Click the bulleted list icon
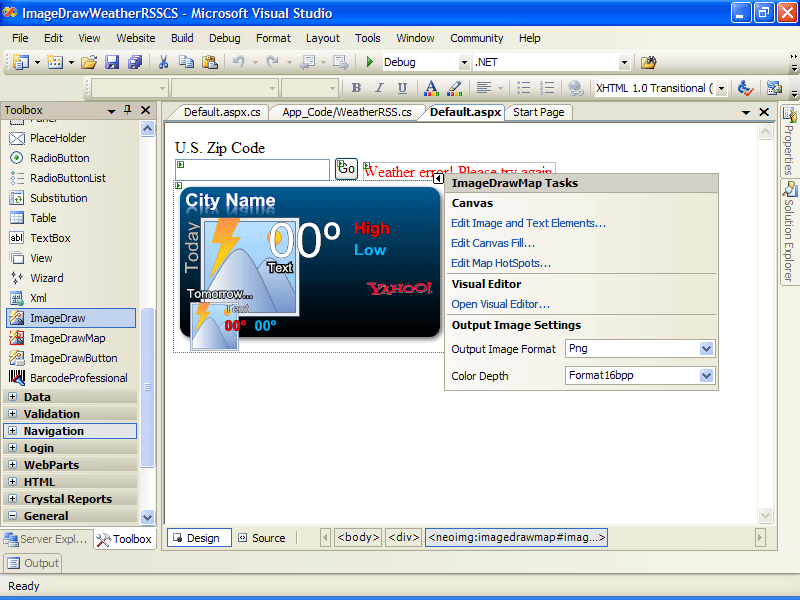800x600 pixels. pos(523,88)
